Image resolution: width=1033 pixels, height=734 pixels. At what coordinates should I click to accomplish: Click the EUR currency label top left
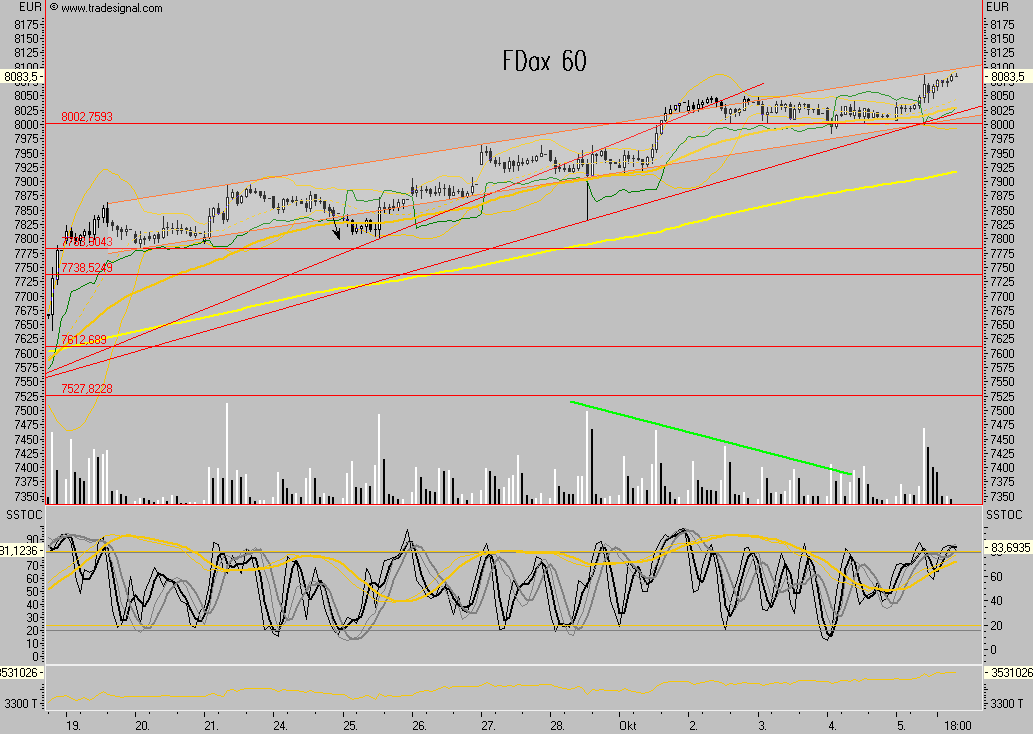[29, 7]
